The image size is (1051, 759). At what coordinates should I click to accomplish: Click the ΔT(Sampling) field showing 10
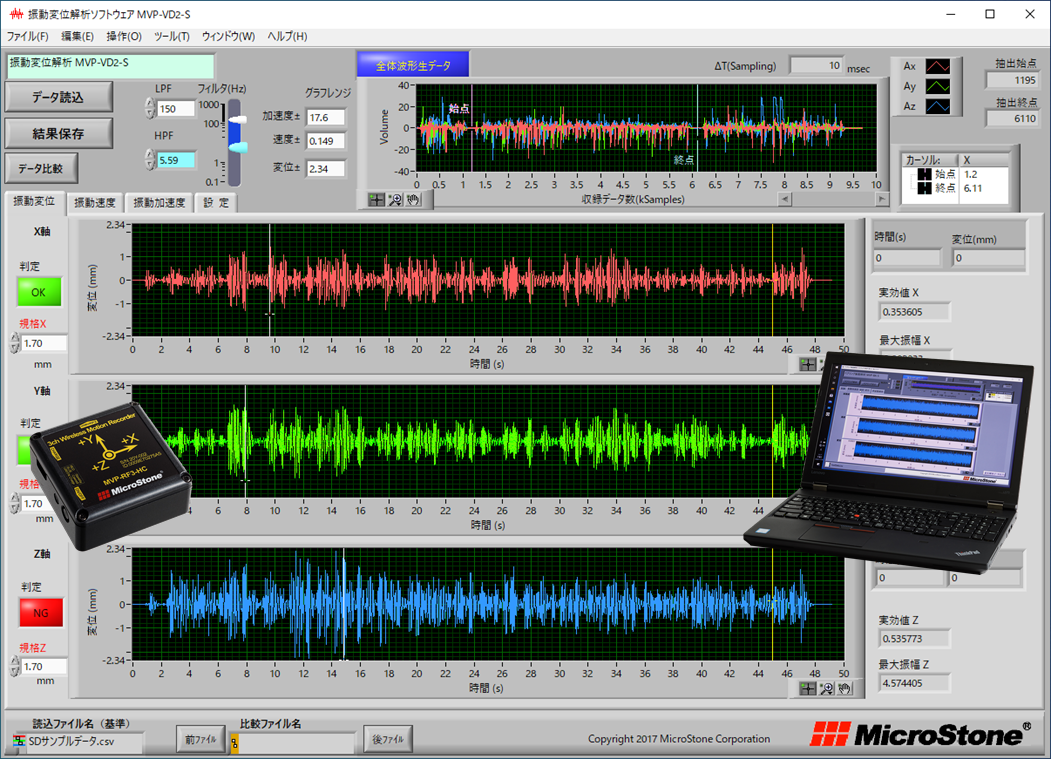pos(816,66)
